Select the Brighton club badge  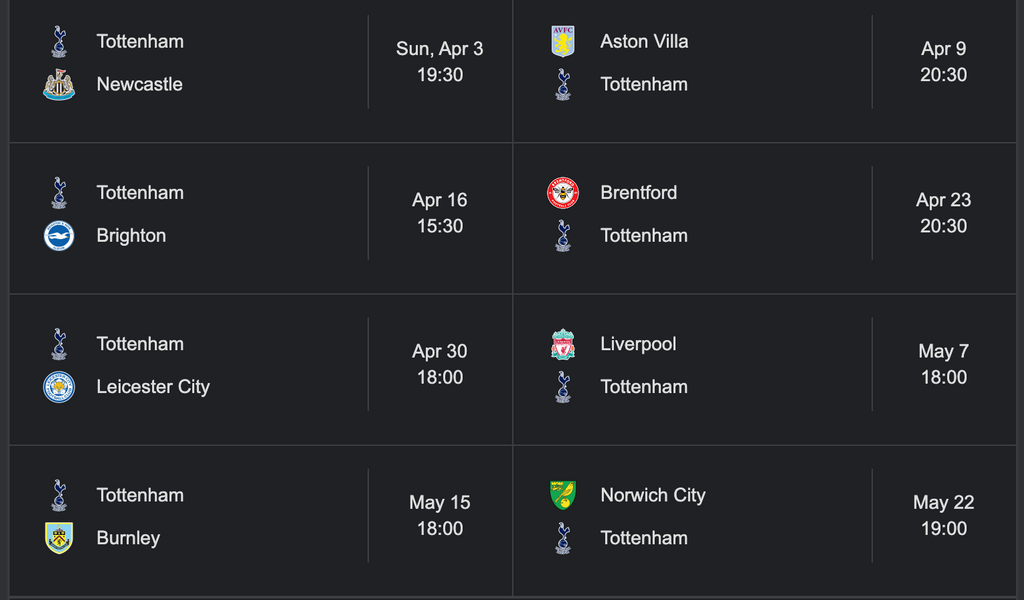(59, 236)
